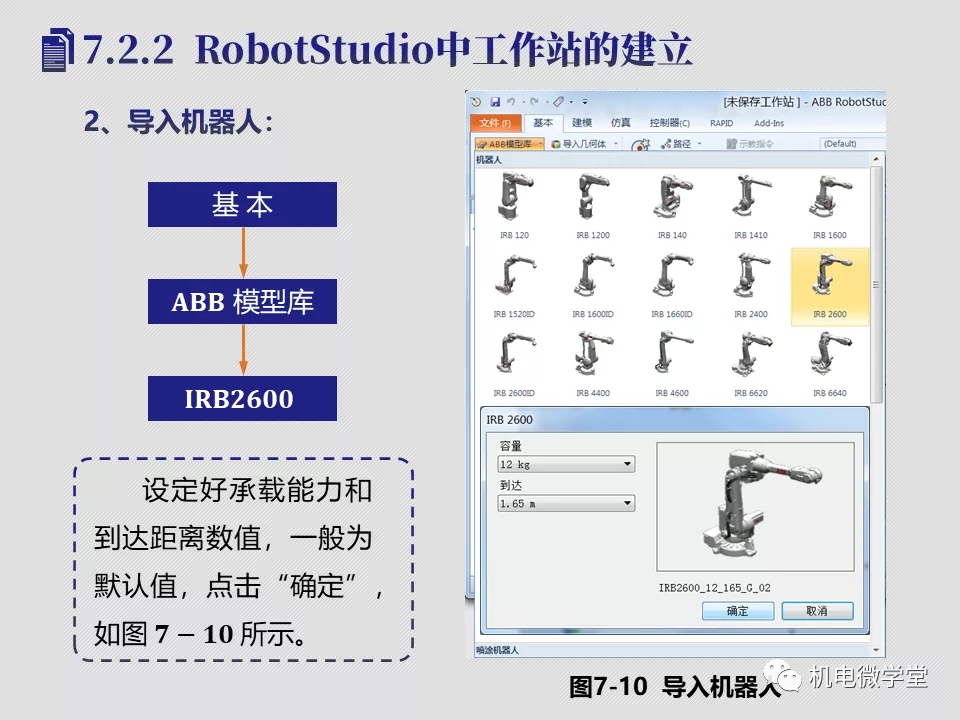Image resolution: width=960 pixels, height=720 pixels.
Task: Select the IRB 1600 robot thumbnail
Action: pyautogui.click(x=830, y=205)
